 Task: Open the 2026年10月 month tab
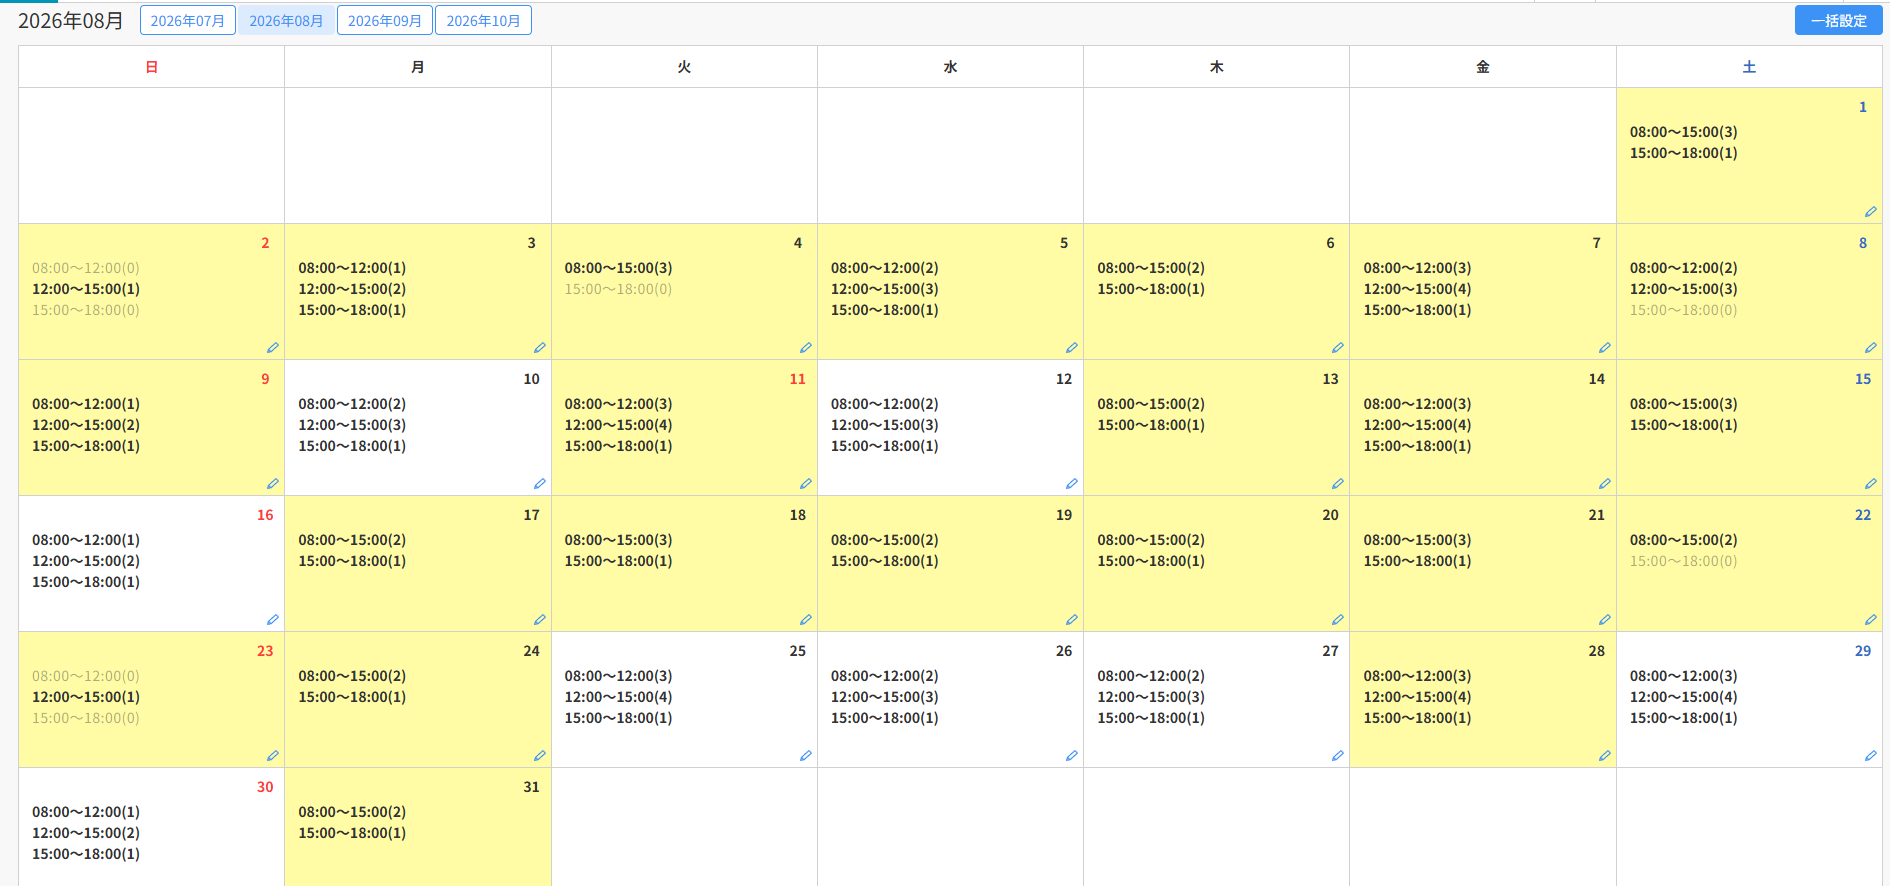(483, 20)
